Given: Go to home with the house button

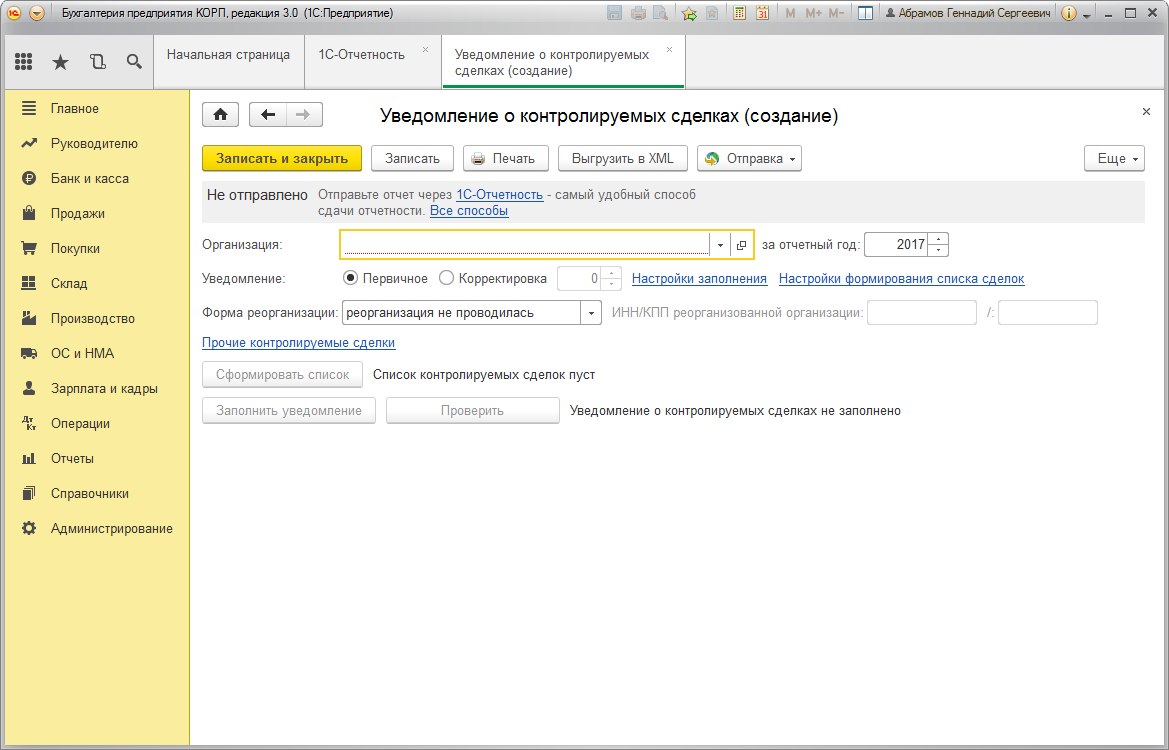Looking at the screenshot, I should point(221,115).
